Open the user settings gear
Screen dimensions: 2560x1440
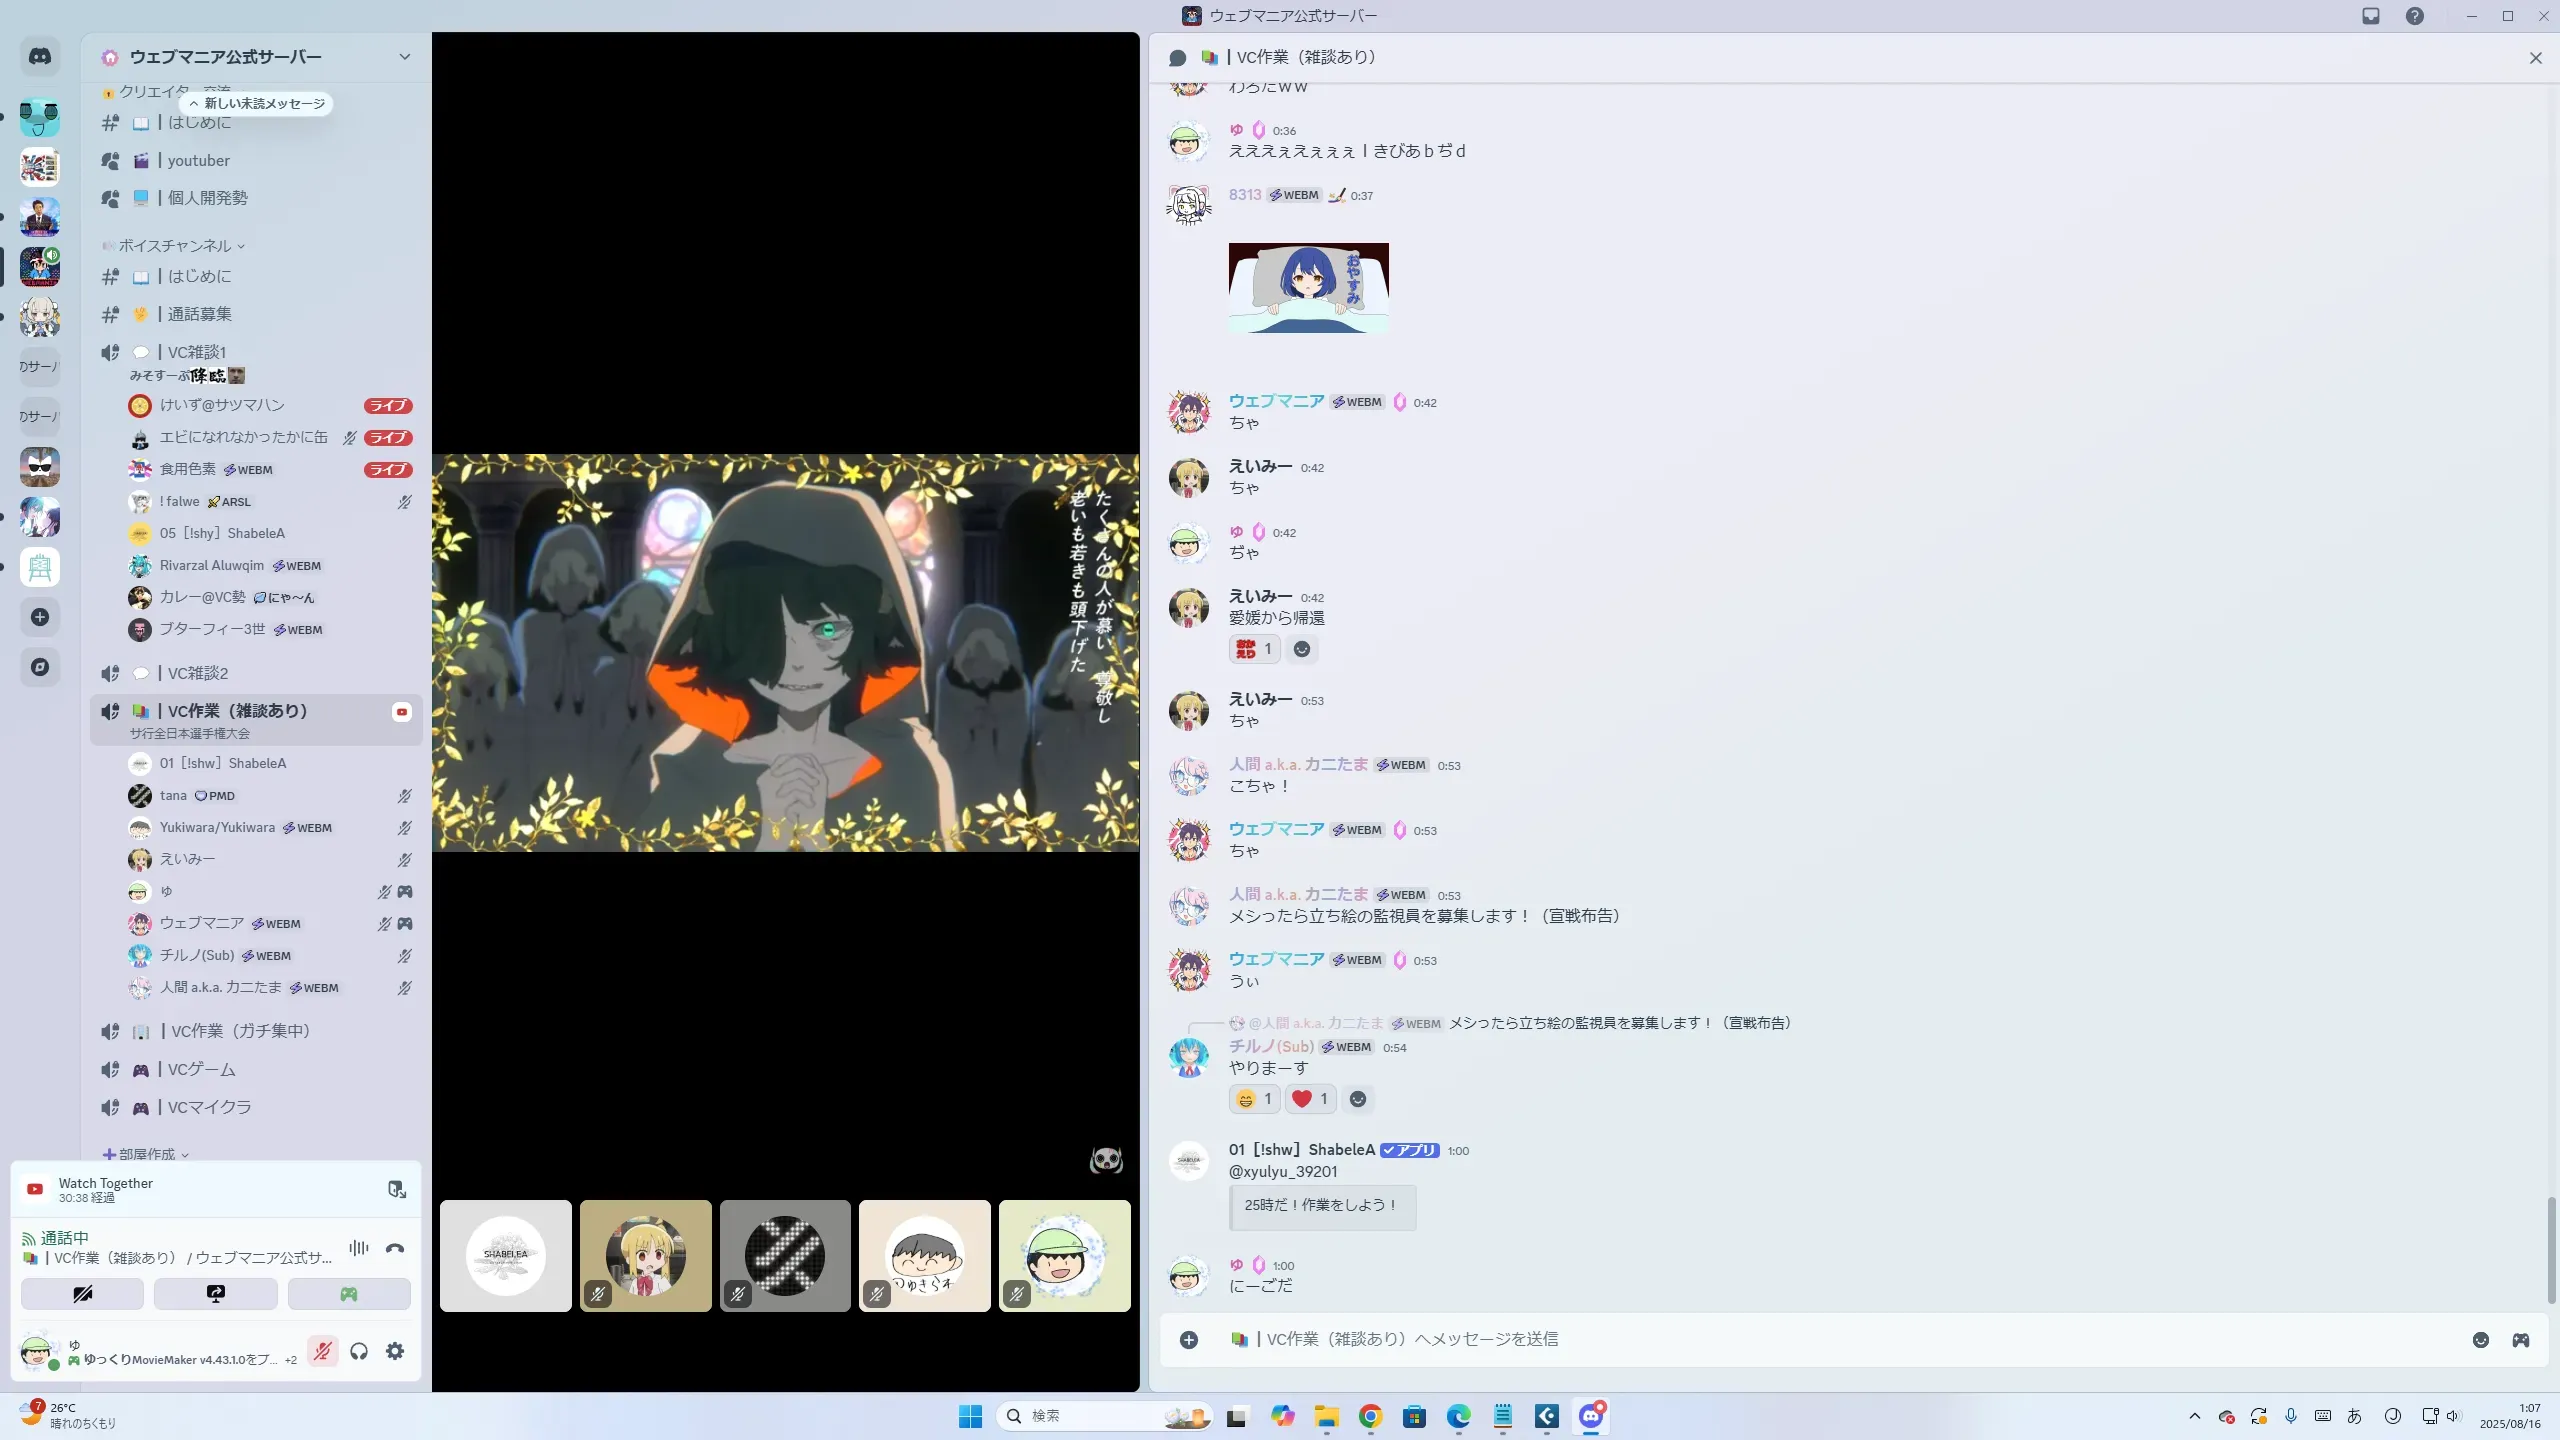[x=395, y=1351]
